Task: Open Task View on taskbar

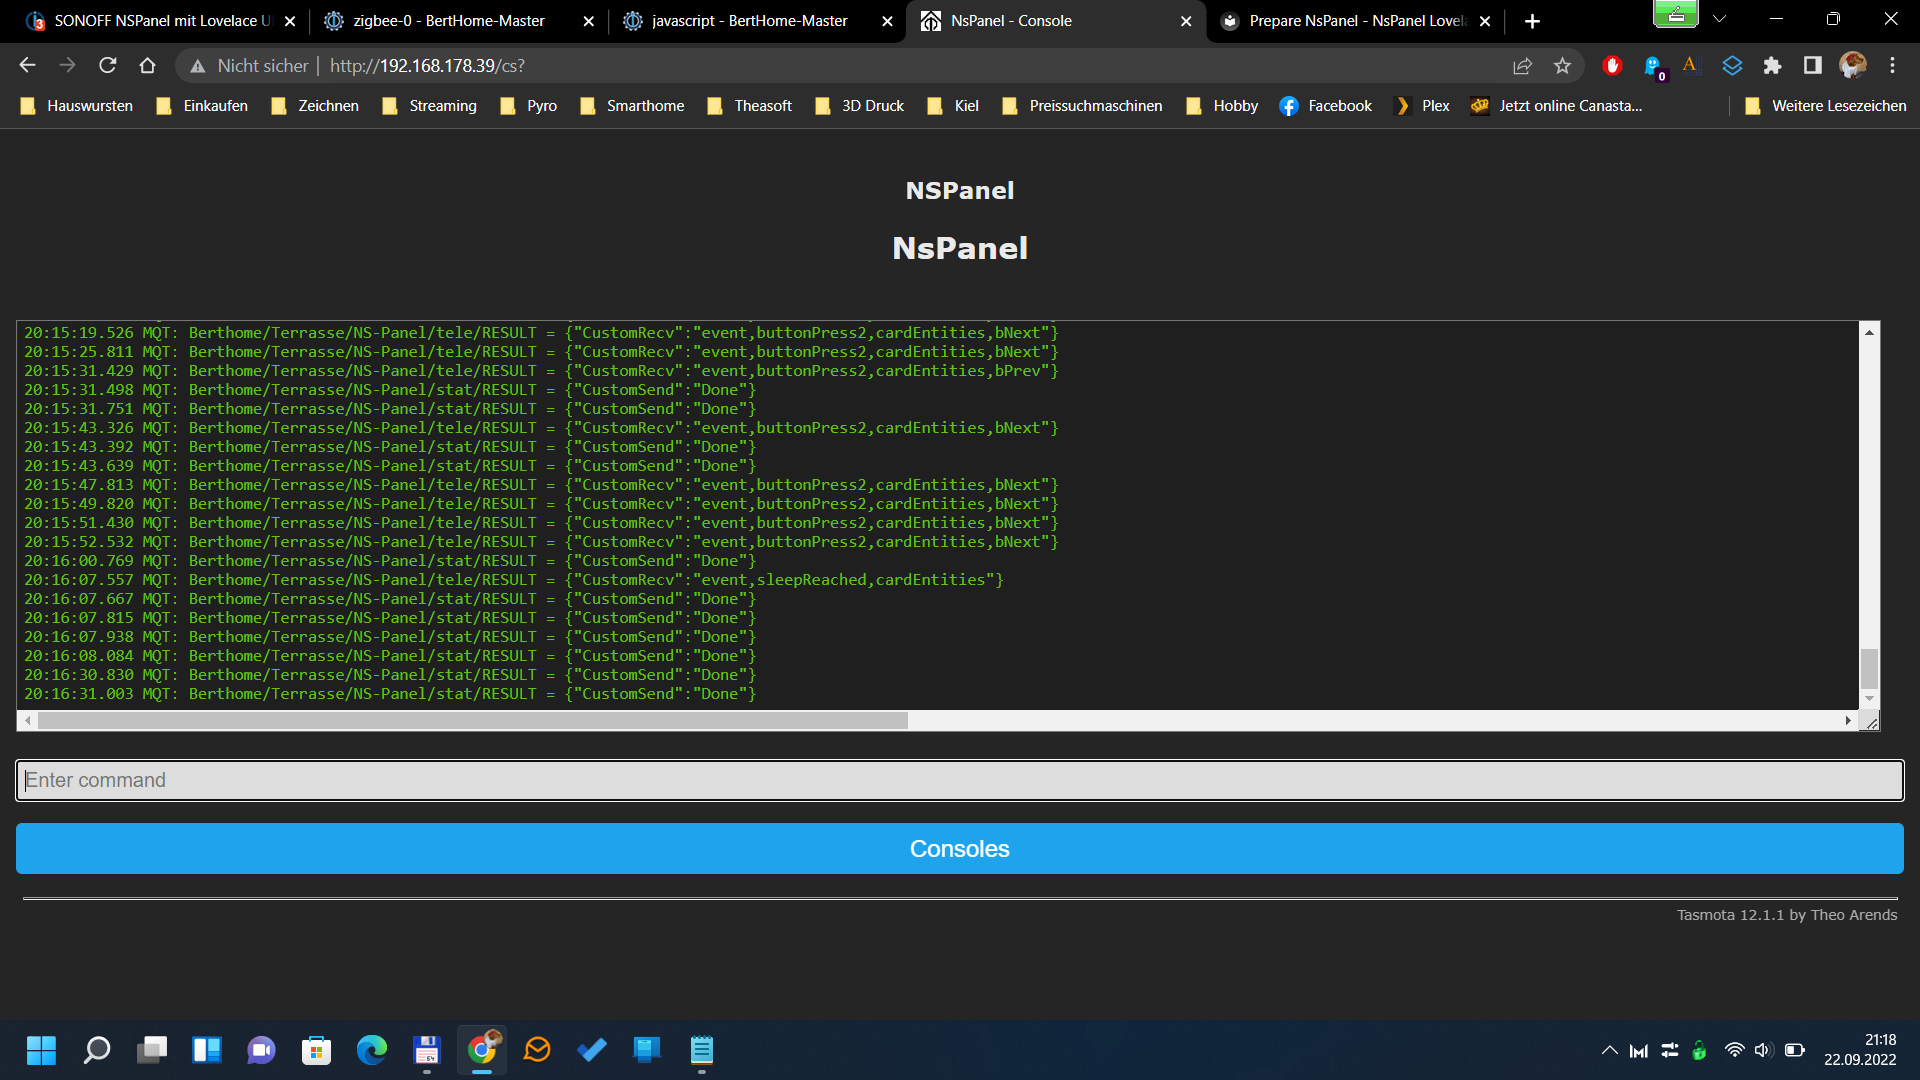Action: tap(152, 1050)
